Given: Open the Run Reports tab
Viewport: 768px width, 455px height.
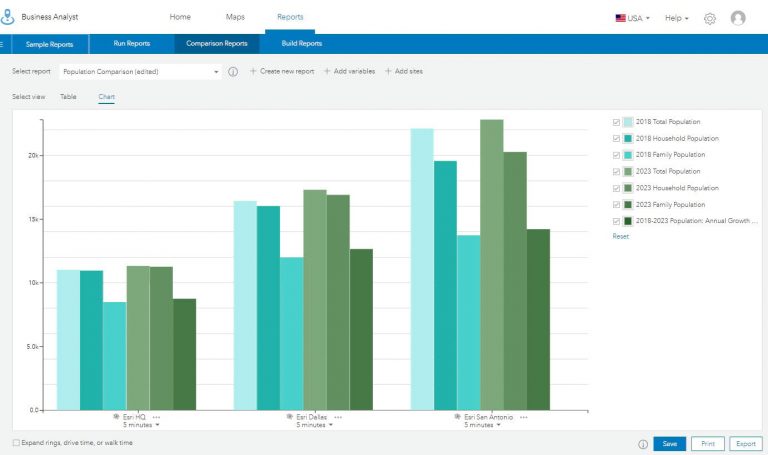Looking at the screenshot, I should click(132, 44).
